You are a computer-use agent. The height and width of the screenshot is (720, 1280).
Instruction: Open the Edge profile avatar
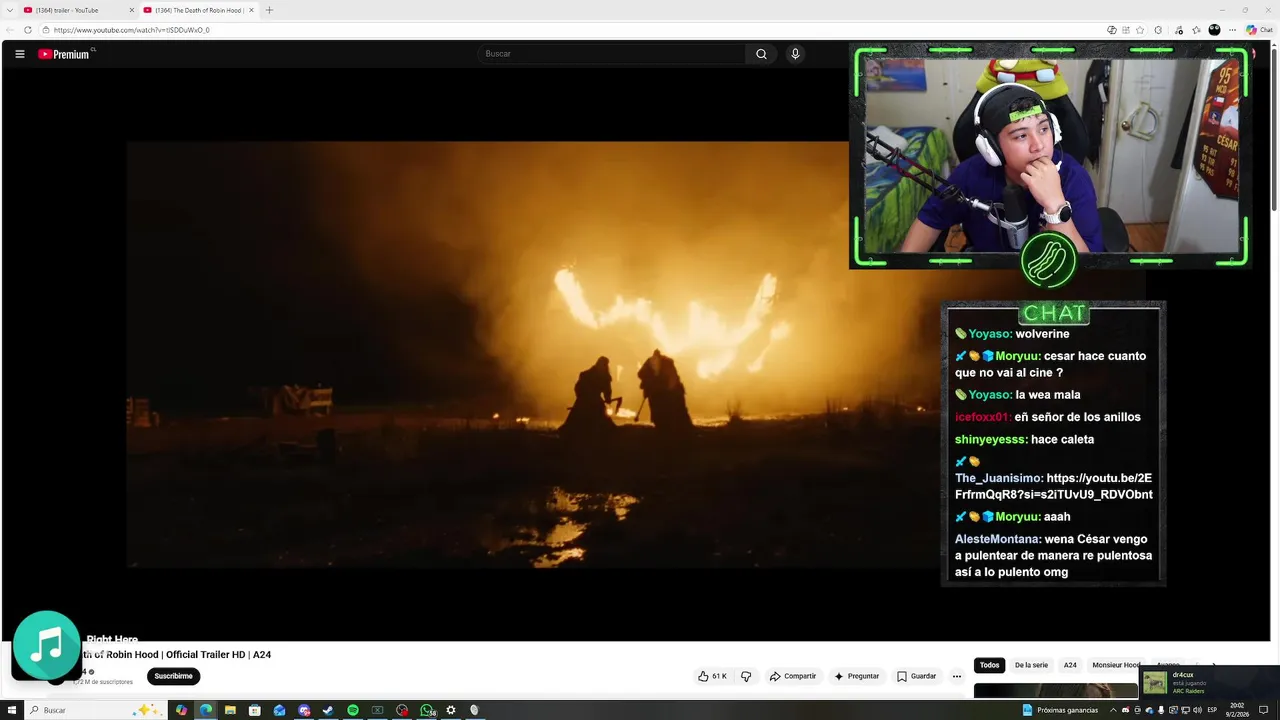point(1214,30)
